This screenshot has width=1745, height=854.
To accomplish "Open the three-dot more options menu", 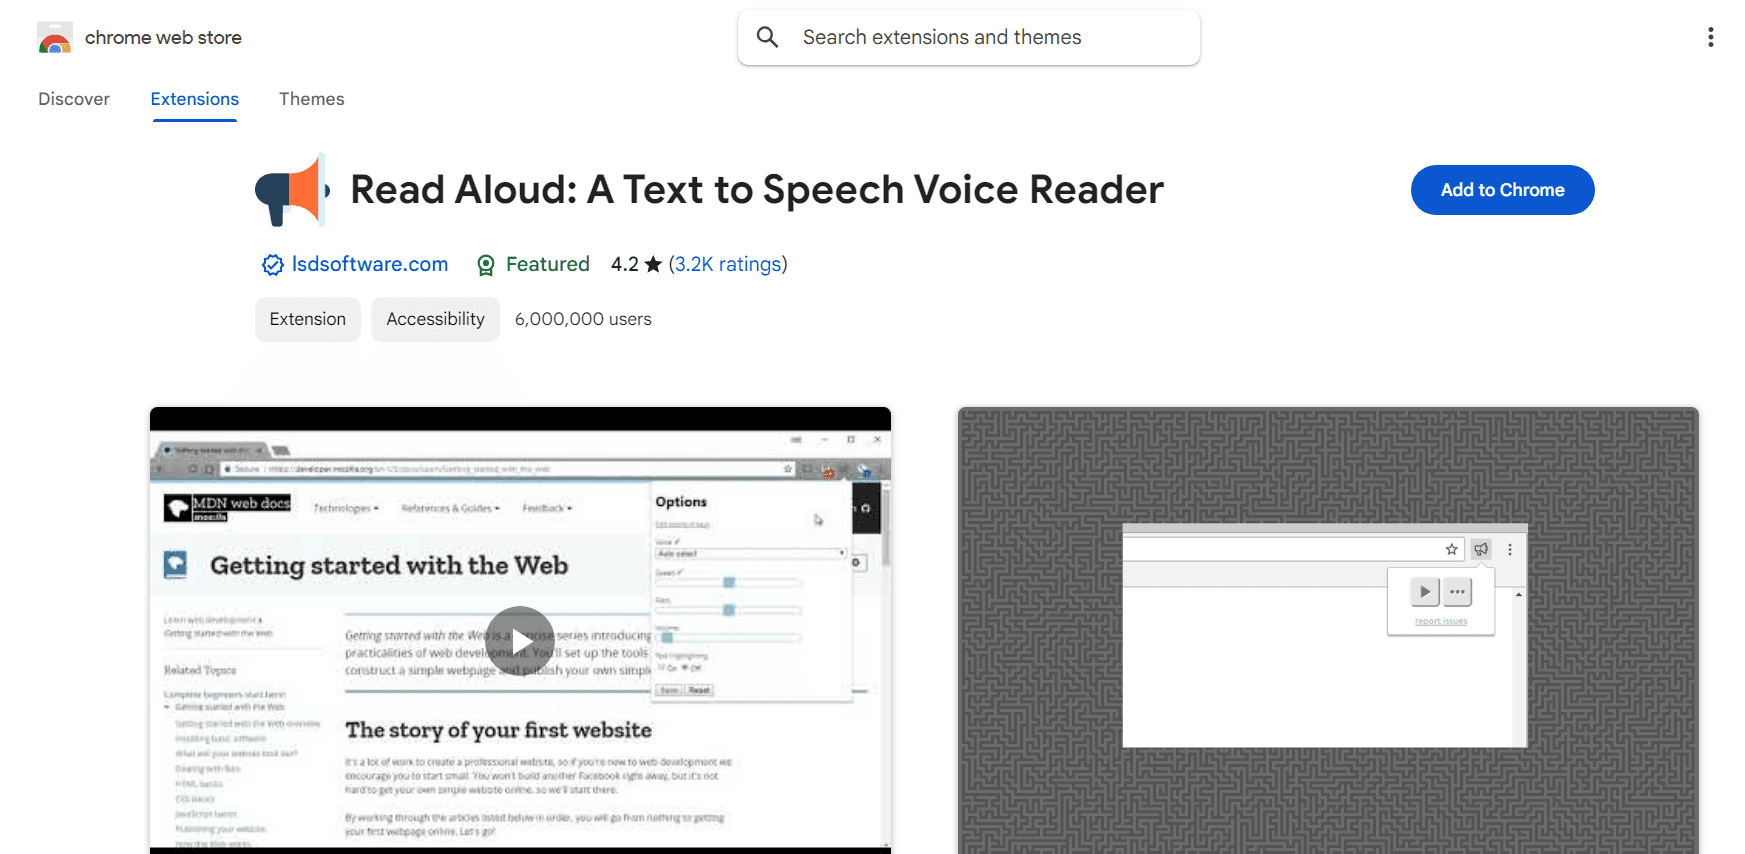I will 1711,37.
